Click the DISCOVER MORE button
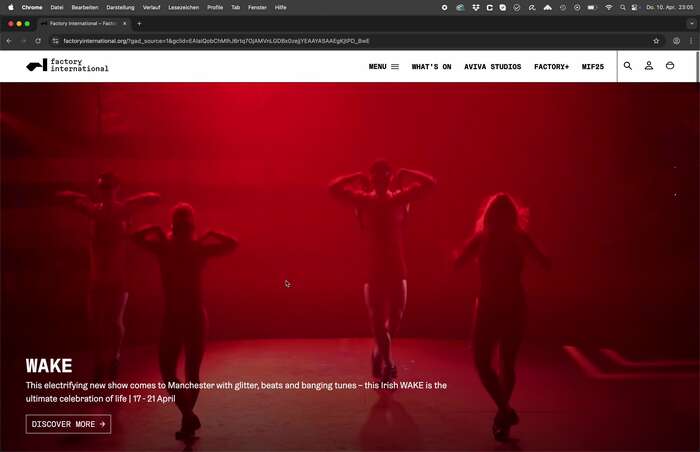Screen dimensions: 700x452 [68, 424]
